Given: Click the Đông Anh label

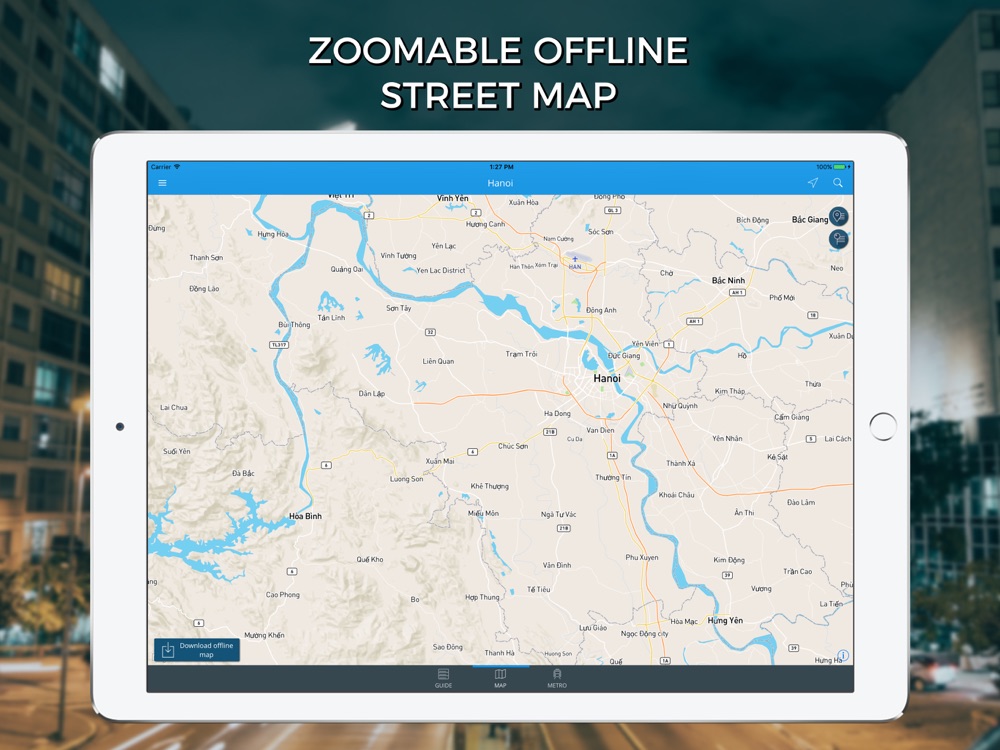Looking at the screenshot, I should (601, 310).
